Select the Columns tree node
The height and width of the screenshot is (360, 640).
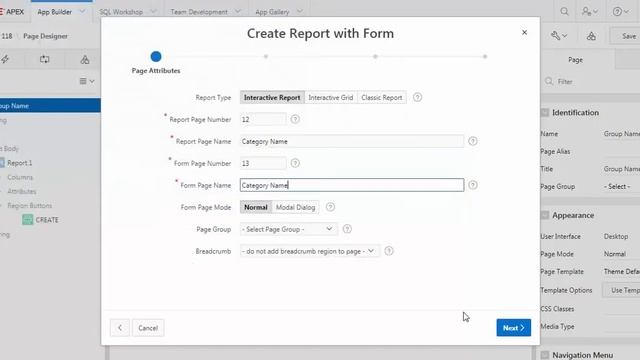pyautogui.click(x=20, y=177)
